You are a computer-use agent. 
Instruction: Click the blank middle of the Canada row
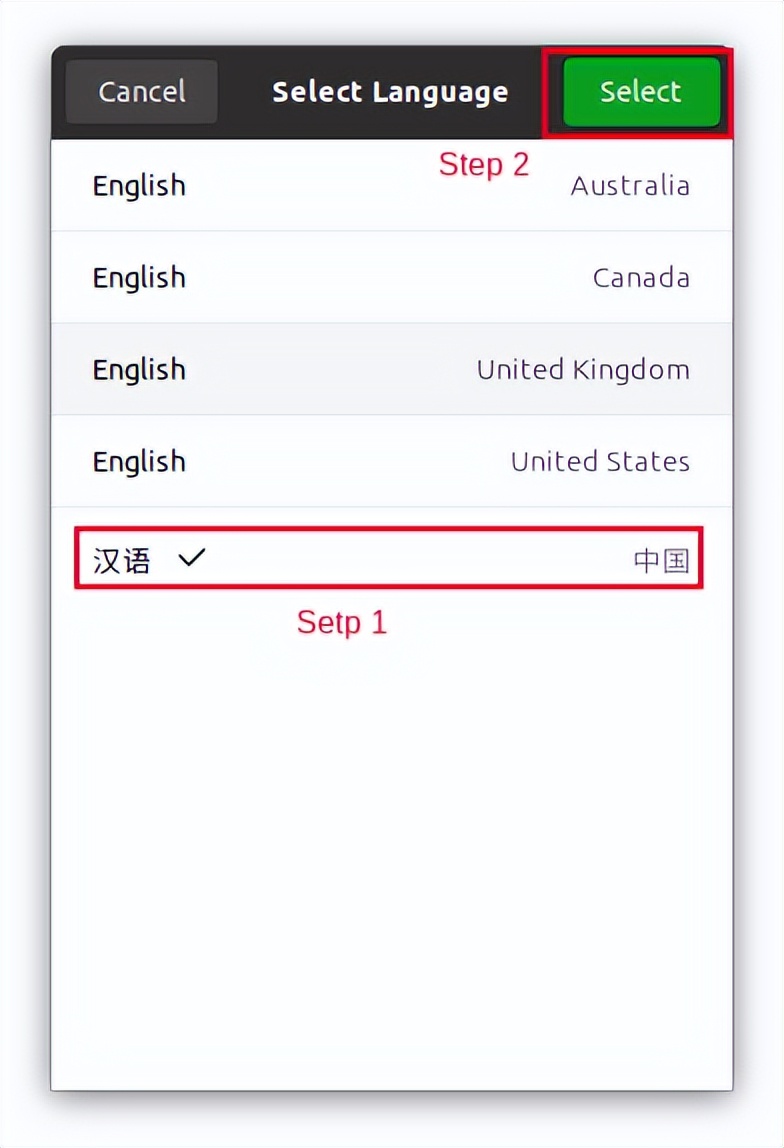[x=390, y=278]
